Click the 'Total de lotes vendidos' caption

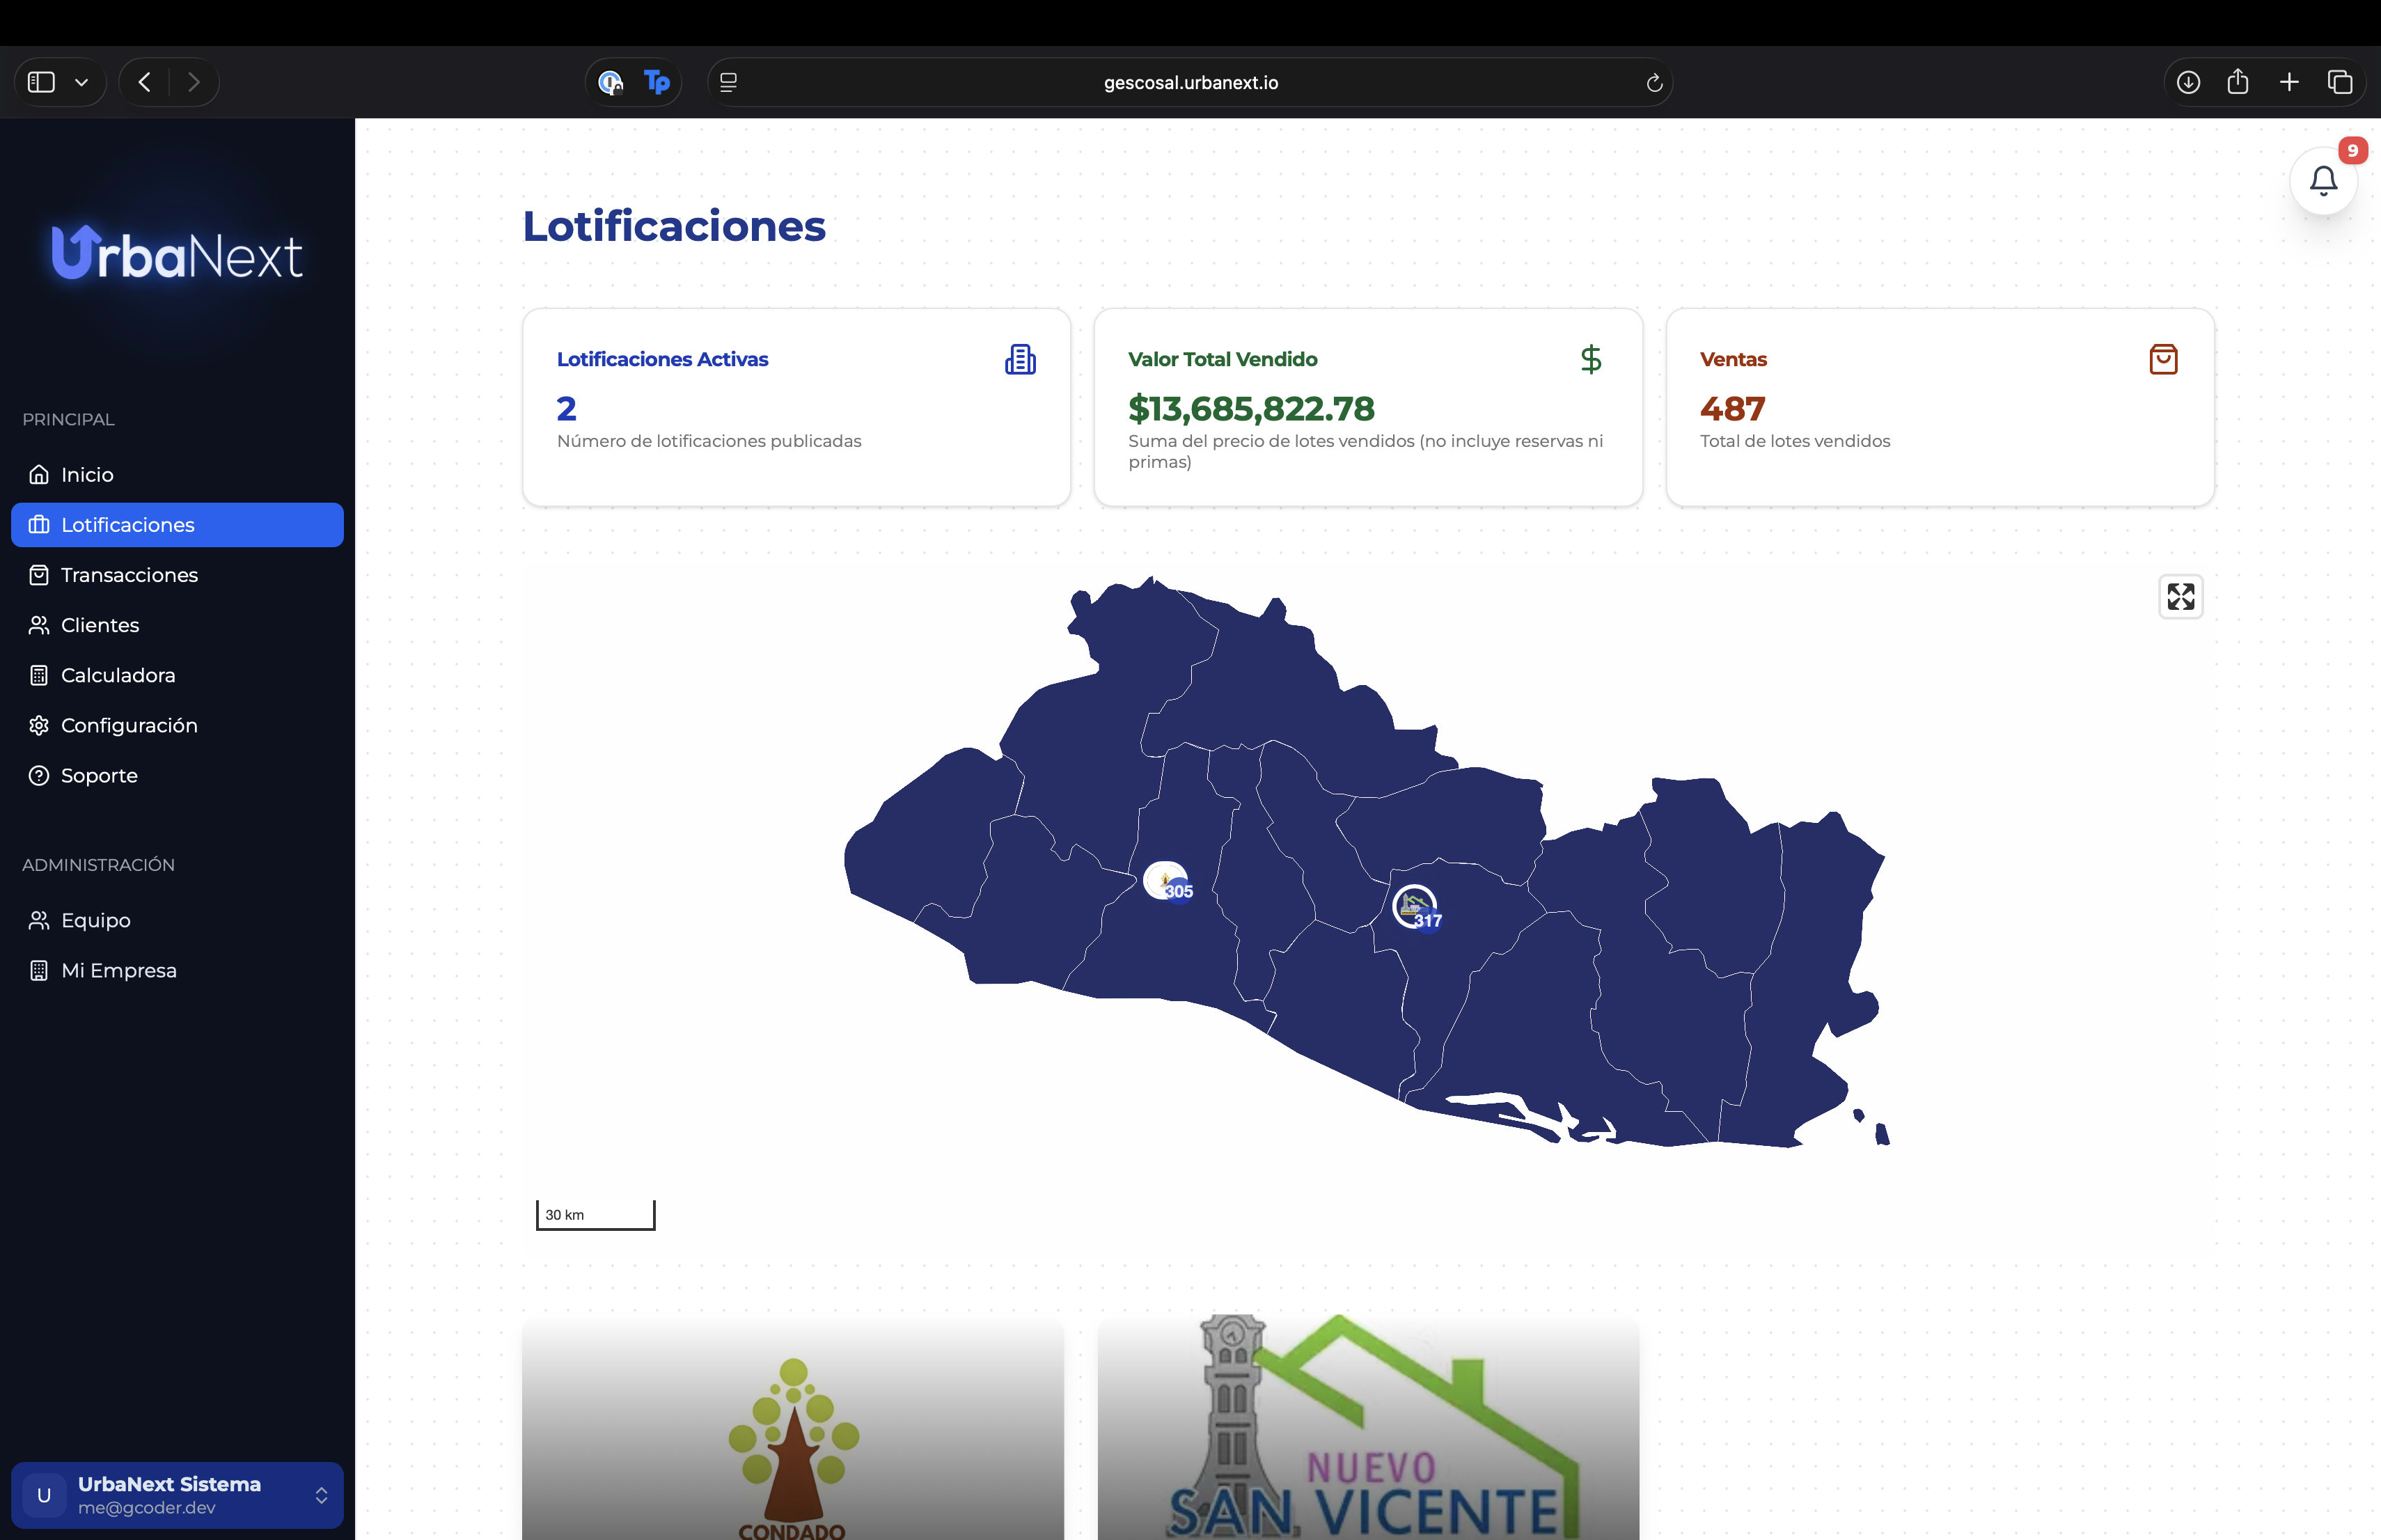(x=1795, y=441)
